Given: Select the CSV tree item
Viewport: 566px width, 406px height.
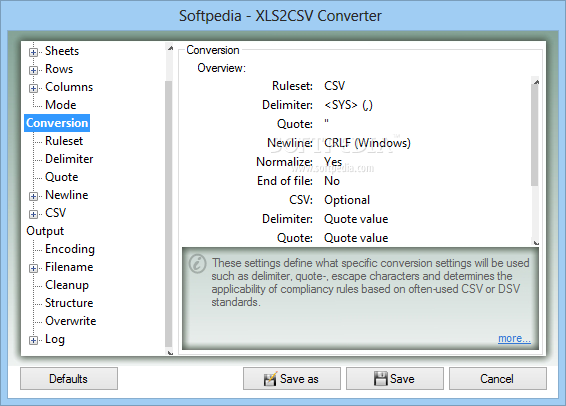Looking at the screenshot, I should pyautogui.click(x=56, y=213).
